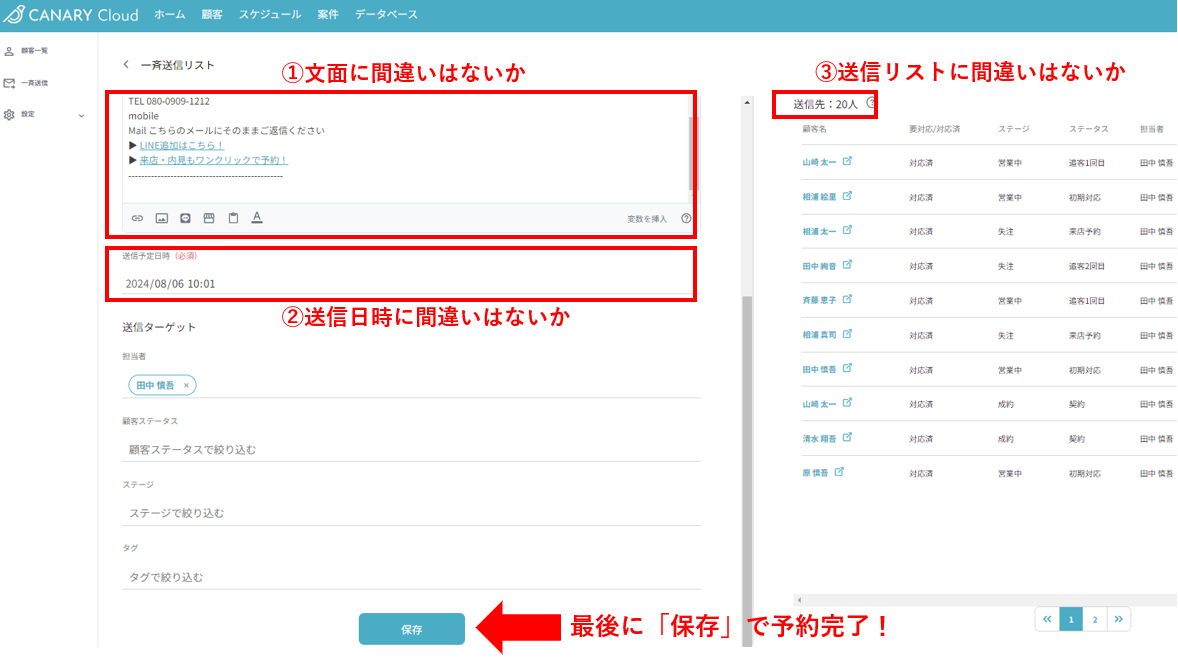Viewport: 1178px width, 661px height.
Task: Open external link icon for 山崎 太一 契約 row
Action: (847, 403)
